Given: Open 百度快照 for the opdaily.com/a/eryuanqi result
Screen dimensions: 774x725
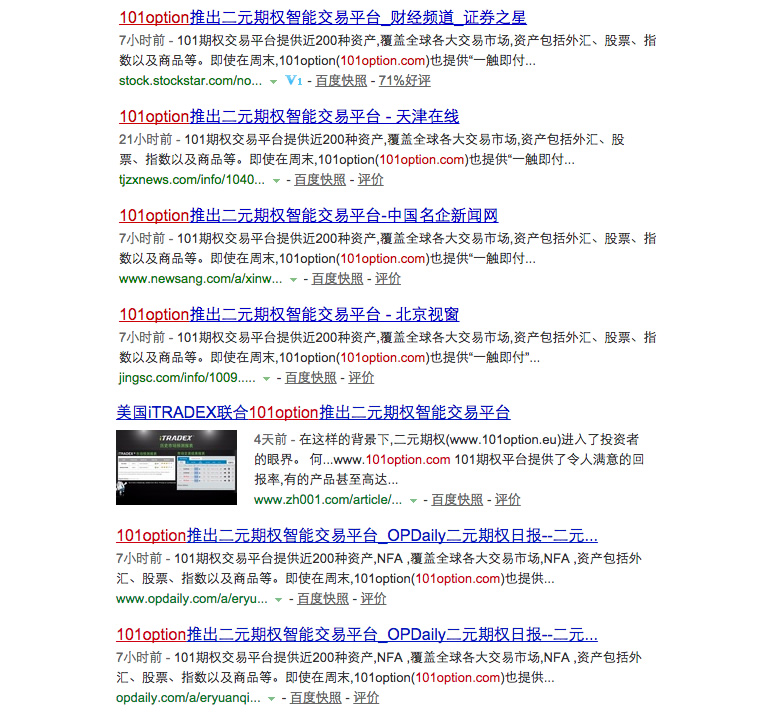Looking at the screenshot, I should [x=315, y=698].
